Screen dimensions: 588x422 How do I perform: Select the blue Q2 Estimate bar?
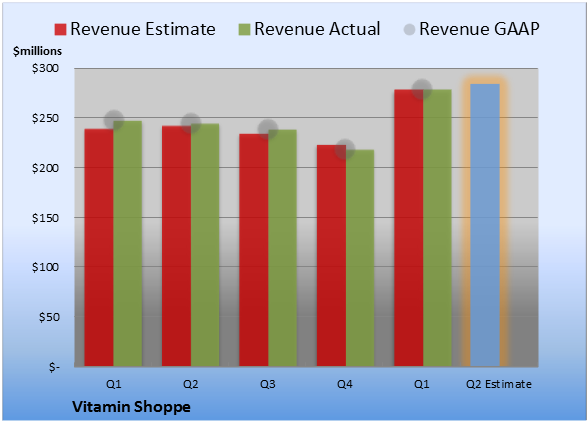[x=485, y=225]
